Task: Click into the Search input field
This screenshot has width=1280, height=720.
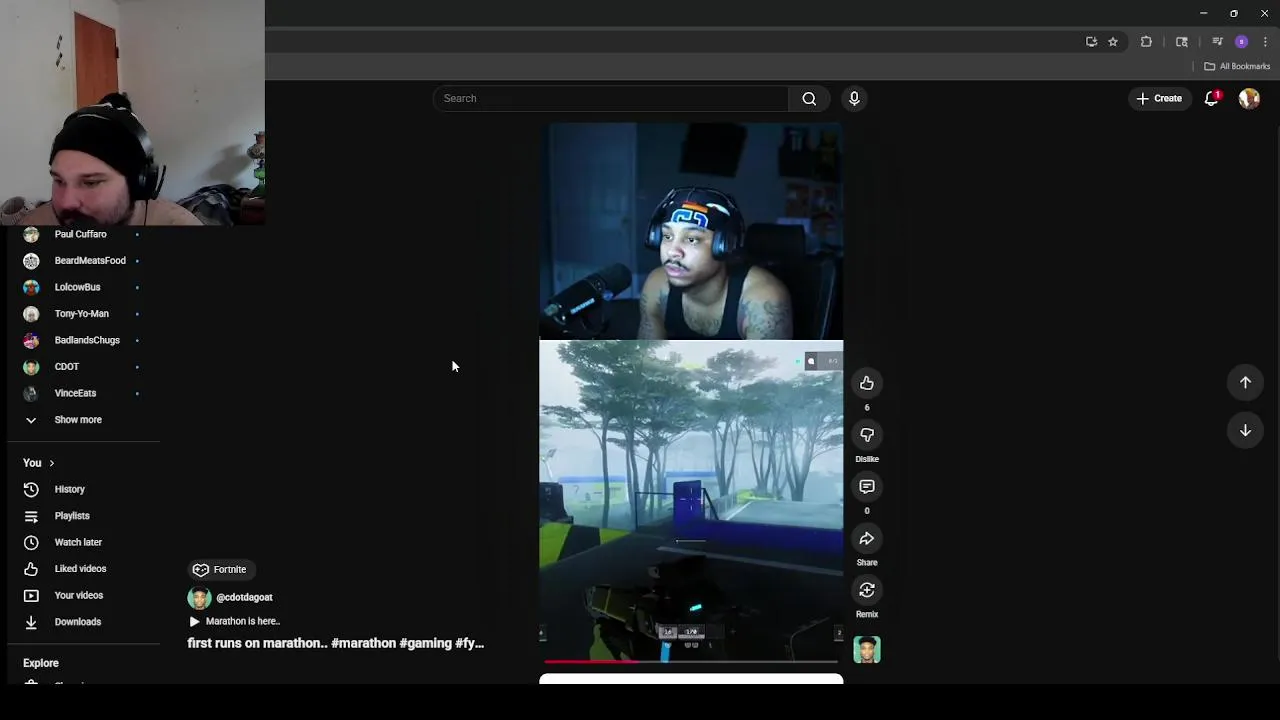Action: point(611,98)
